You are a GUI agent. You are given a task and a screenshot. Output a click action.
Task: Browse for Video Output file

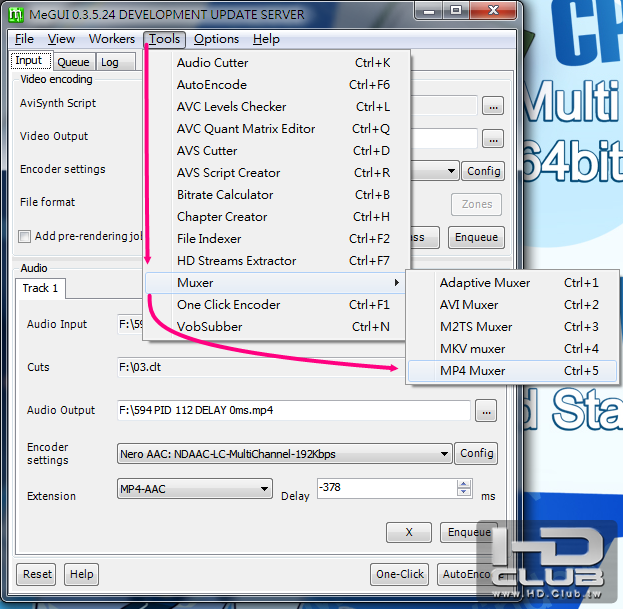493,139
